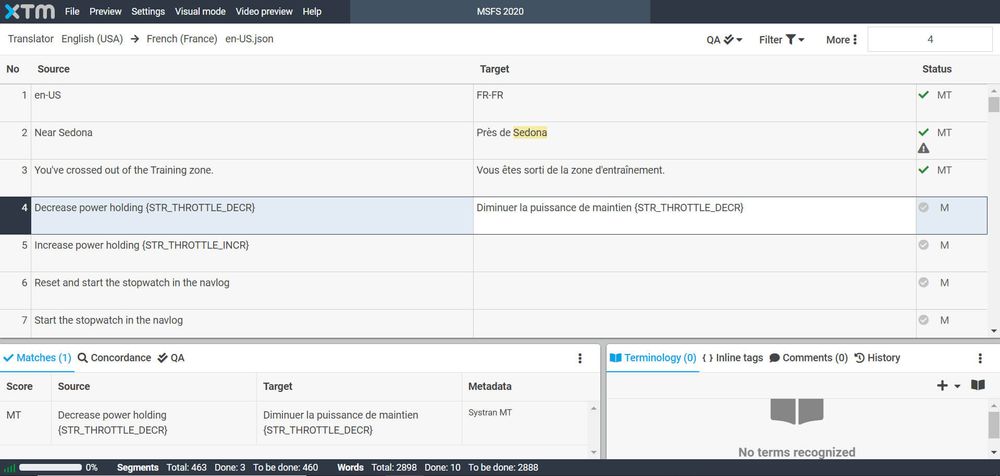Screen dimensions: 1000x476
Task: Click the MT match target text
Action: click(x=341, y=422)
